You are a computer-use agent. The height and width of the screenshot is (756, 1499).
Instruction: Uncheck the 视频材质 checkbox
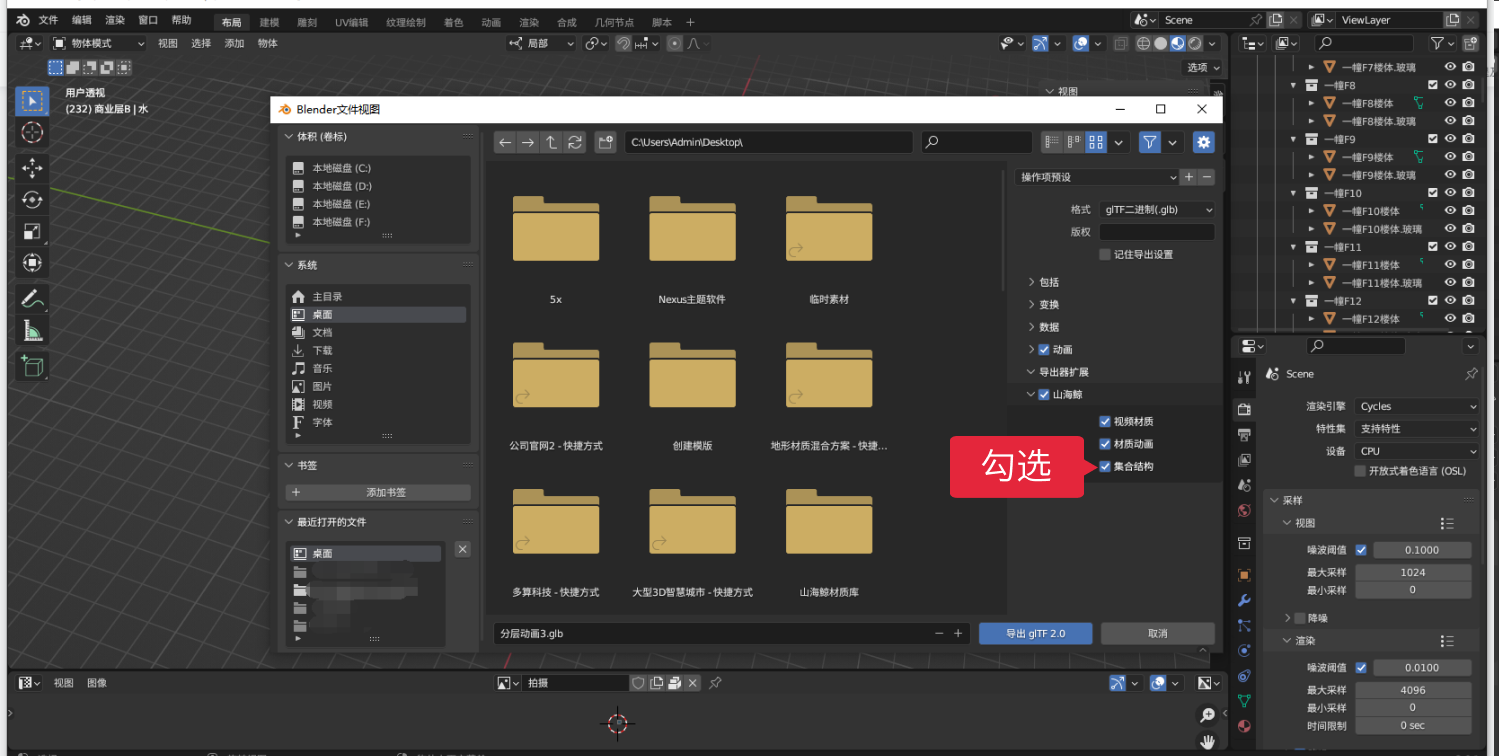(x=1105, y=421)
